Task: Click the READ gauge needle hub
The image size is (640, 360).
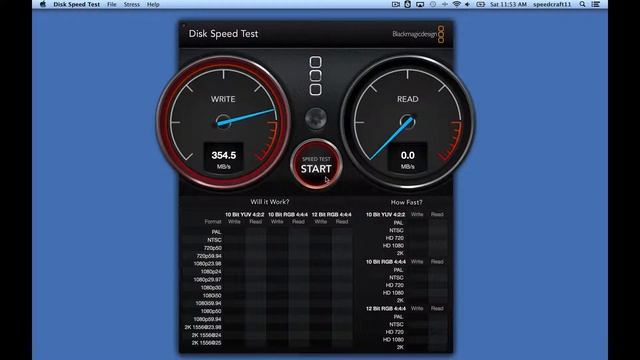Action: (407, 122)
